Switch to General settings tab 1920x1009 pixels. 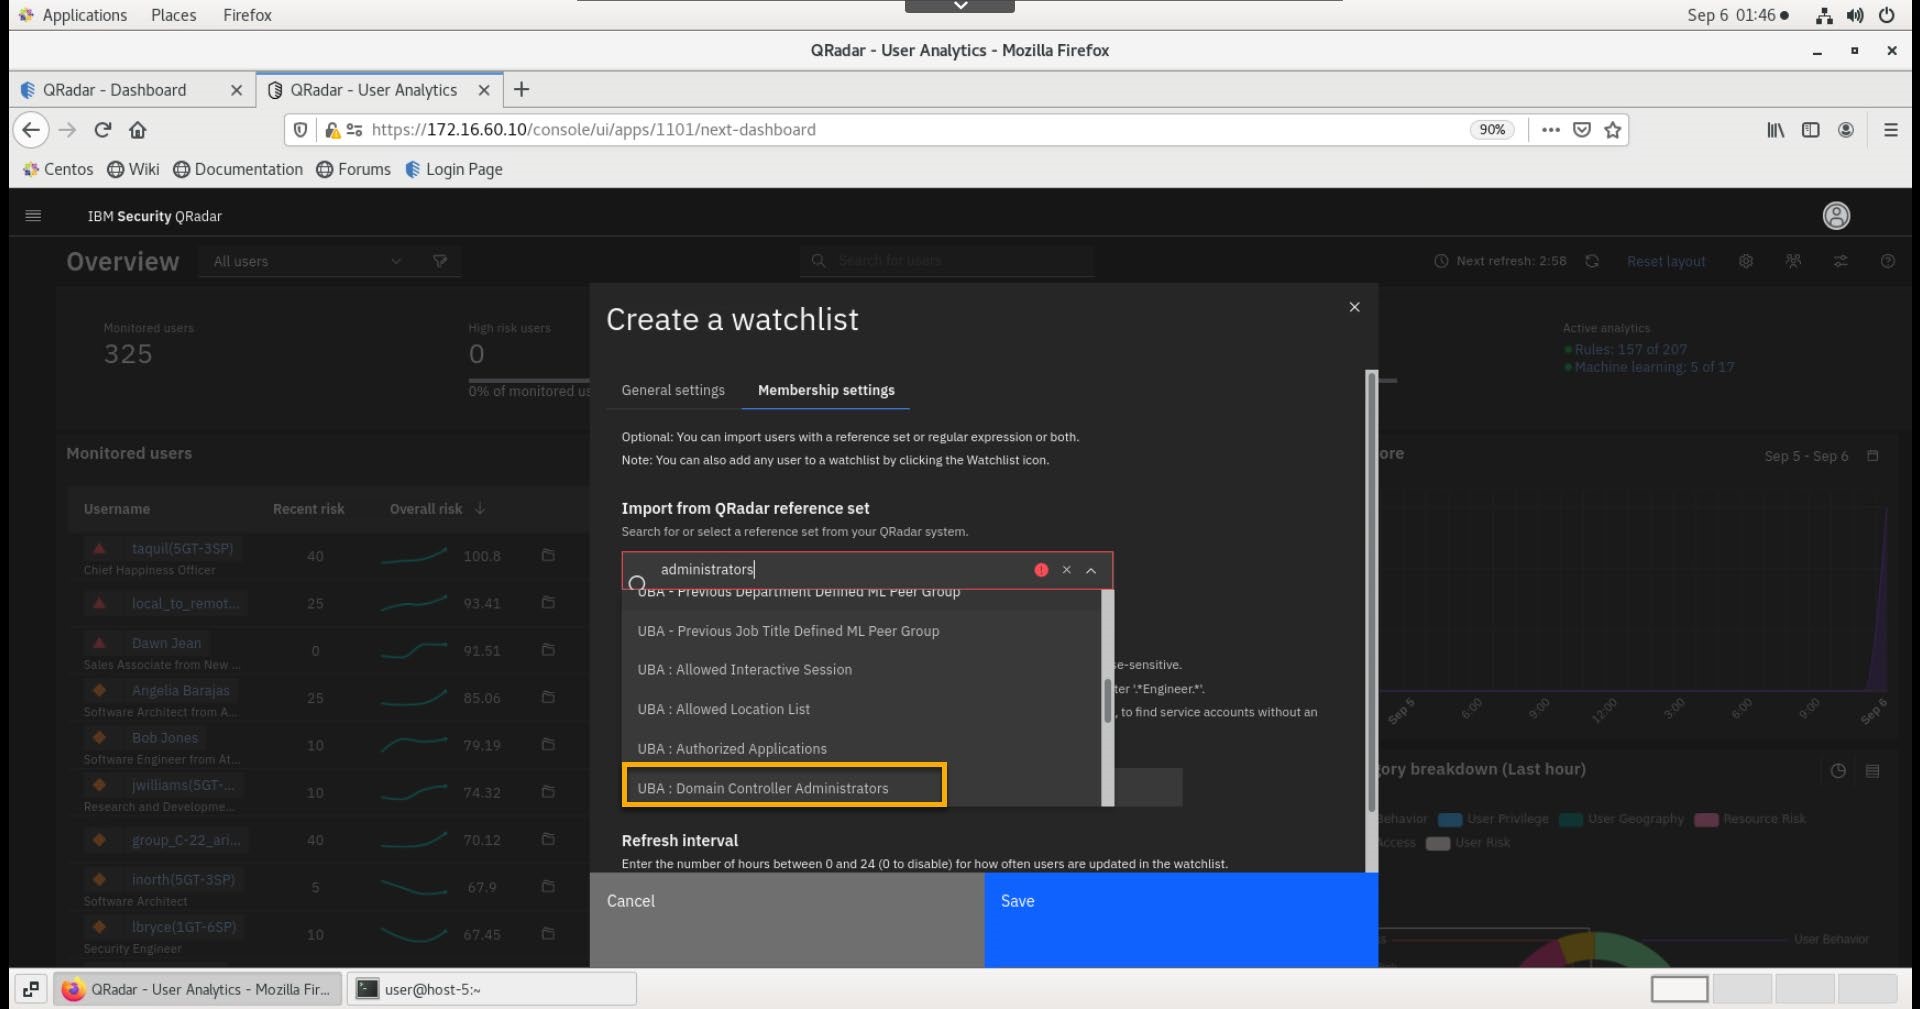pyautogui.click(x=673, y=390)
